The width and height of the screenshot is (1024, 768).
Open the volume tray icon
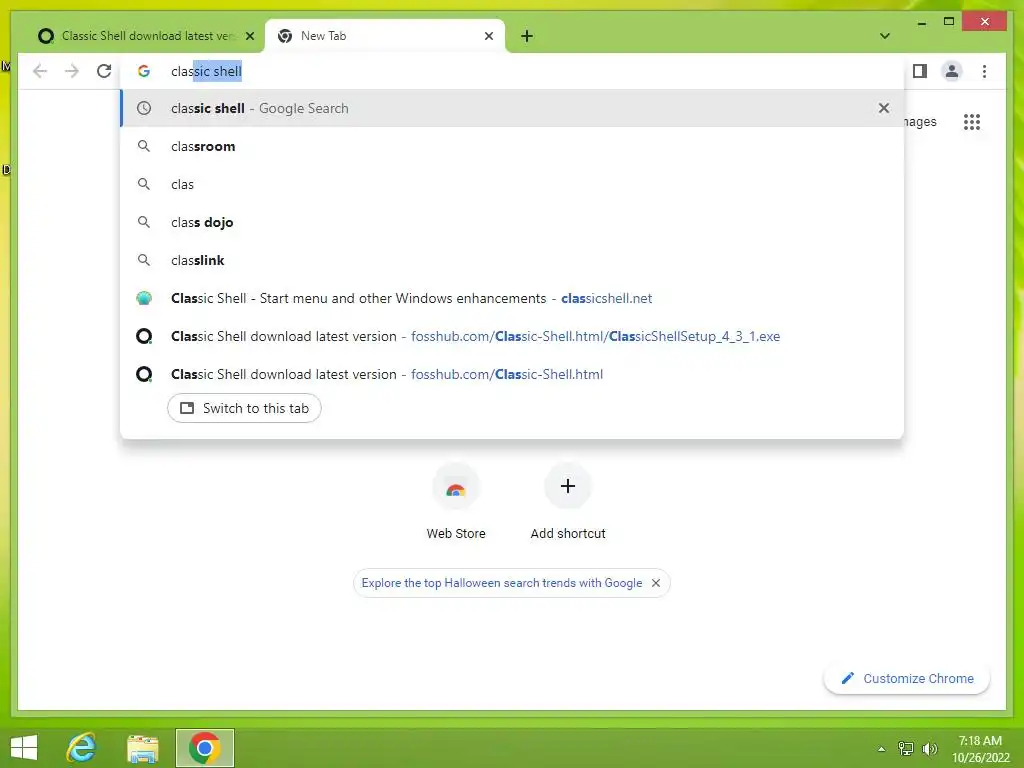[x=930, y=749]
